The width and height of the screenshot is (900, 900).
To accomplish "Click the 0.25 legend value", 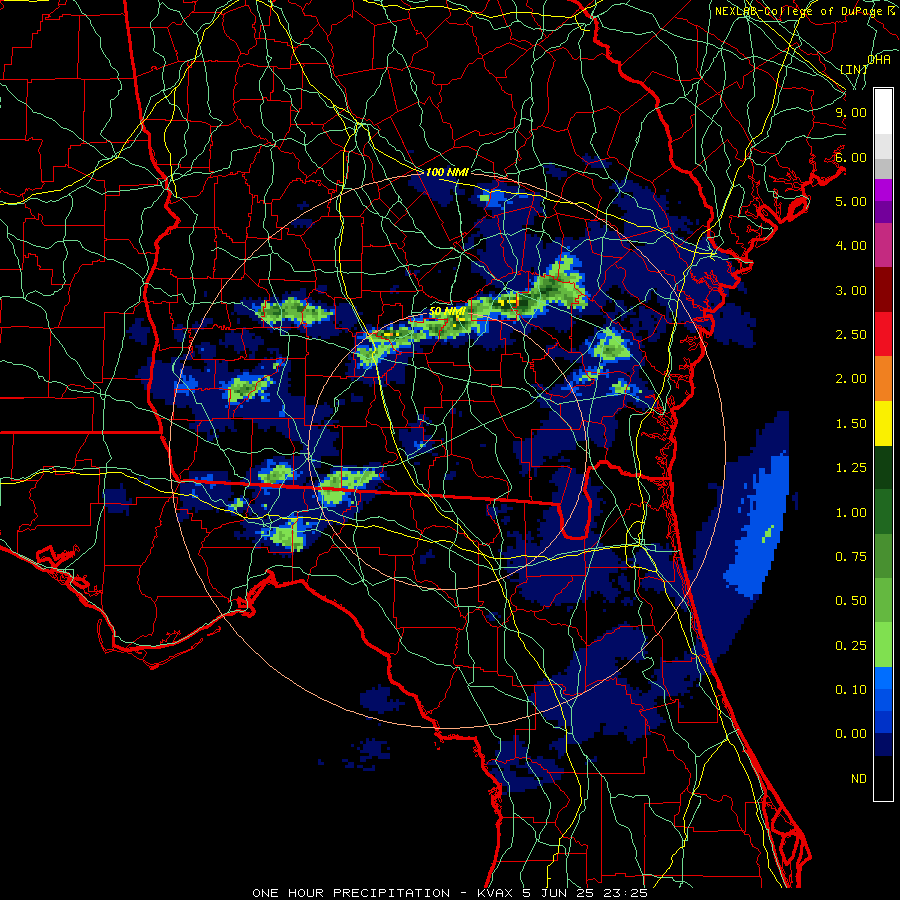I will coord(851,646).
